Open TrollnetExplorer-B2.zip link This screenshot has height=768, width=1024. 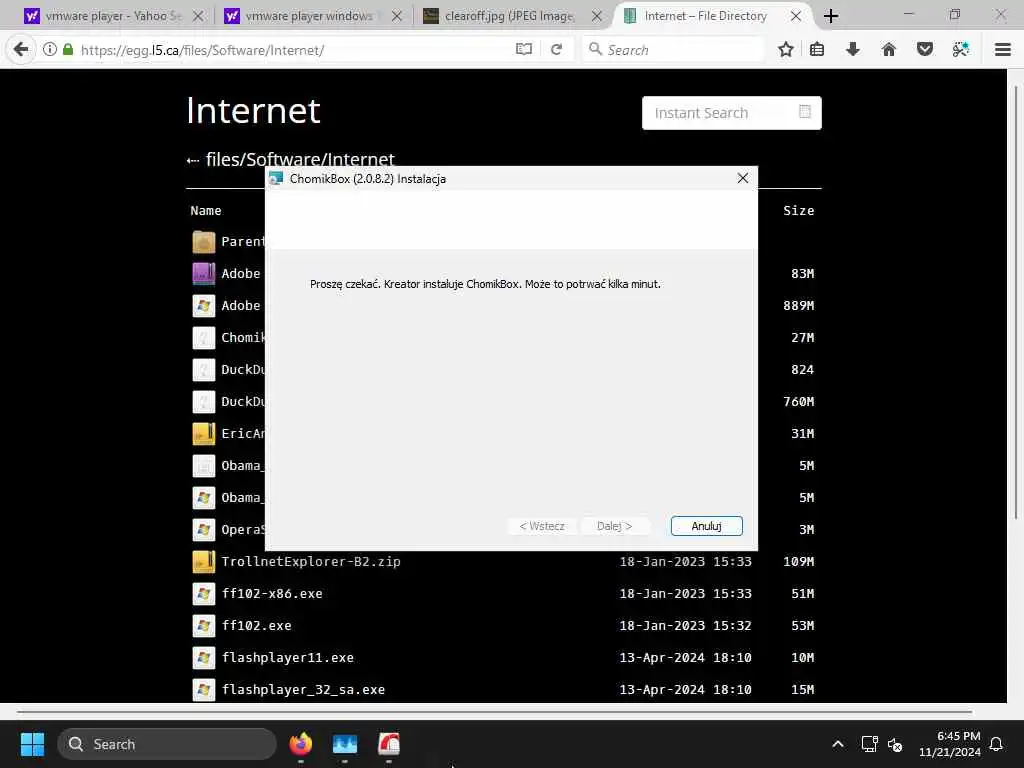(x=311, y=562)
